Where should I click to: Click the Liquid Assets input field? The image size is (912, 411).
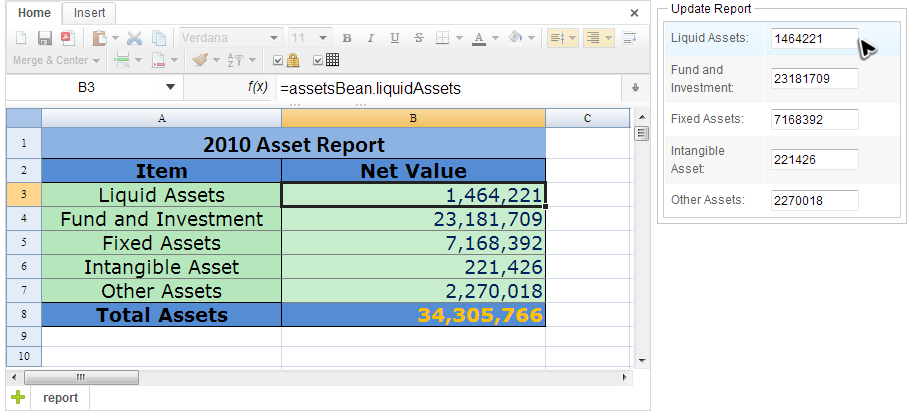[814, 38]
